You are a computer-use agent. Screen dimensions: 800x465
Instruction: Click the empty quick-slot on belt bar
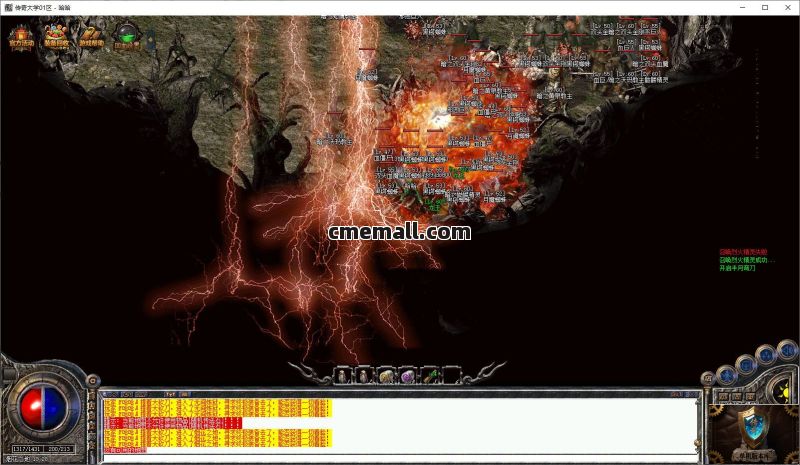[453, 375]
